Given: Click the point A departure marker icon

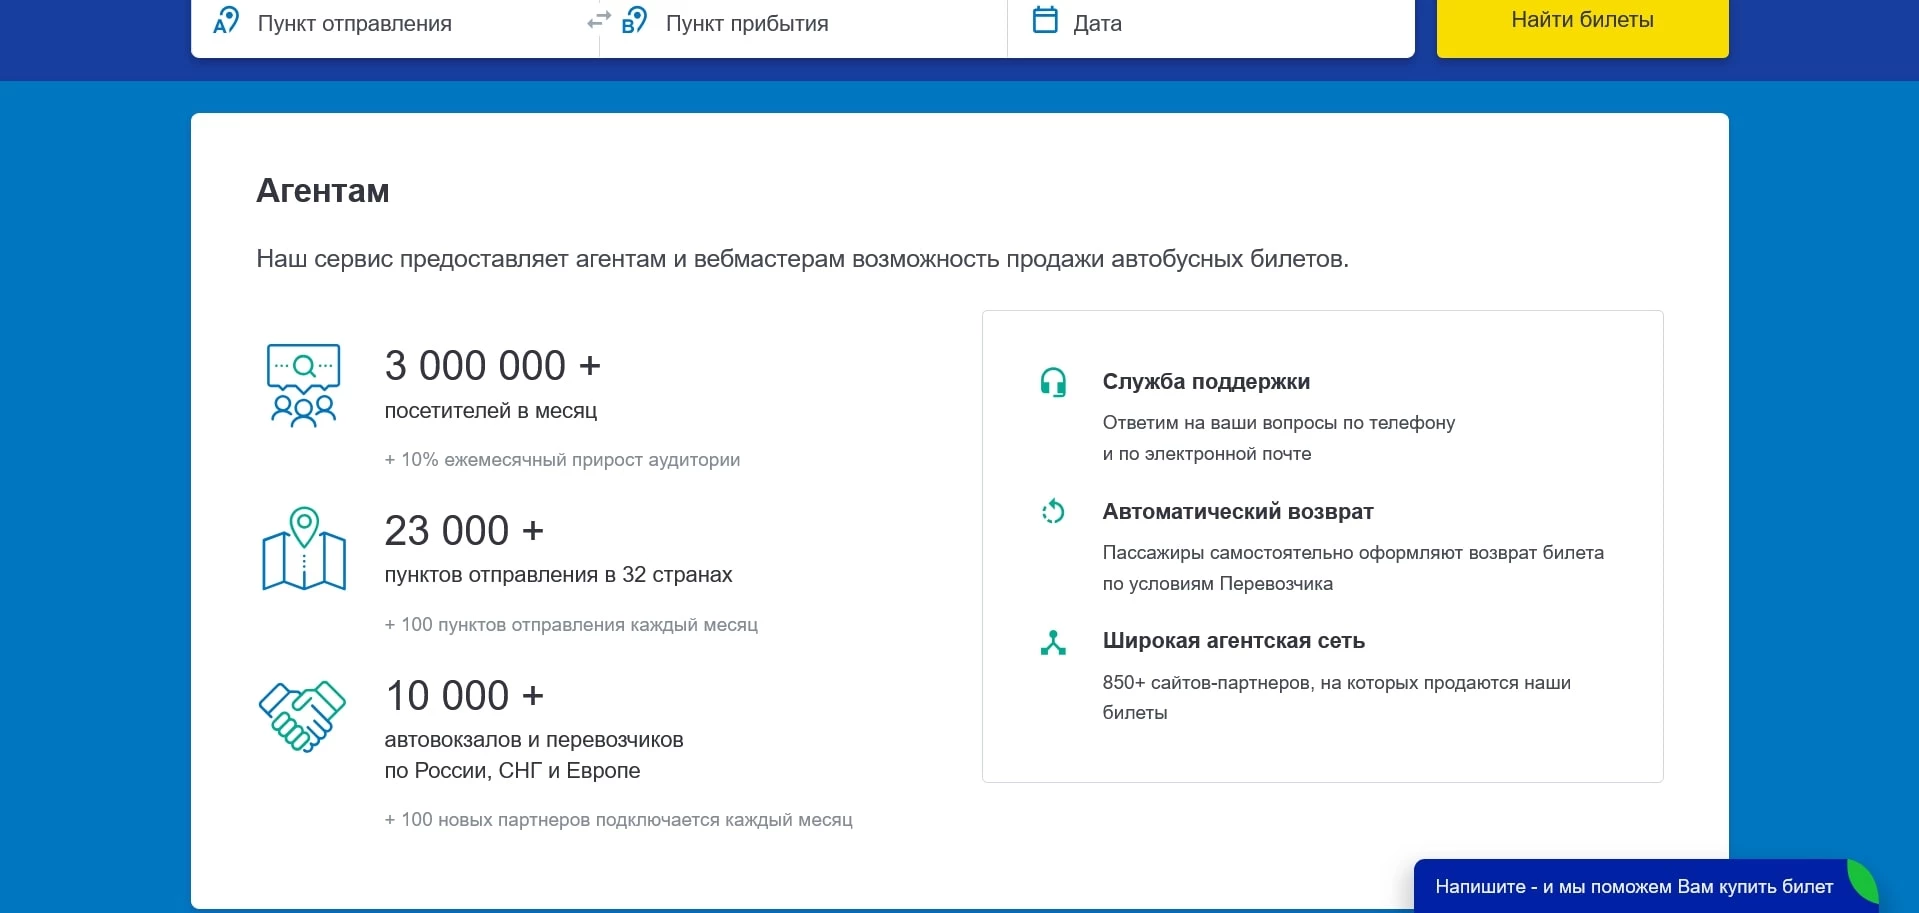Looking at the screenshot, I should (227, 21).
